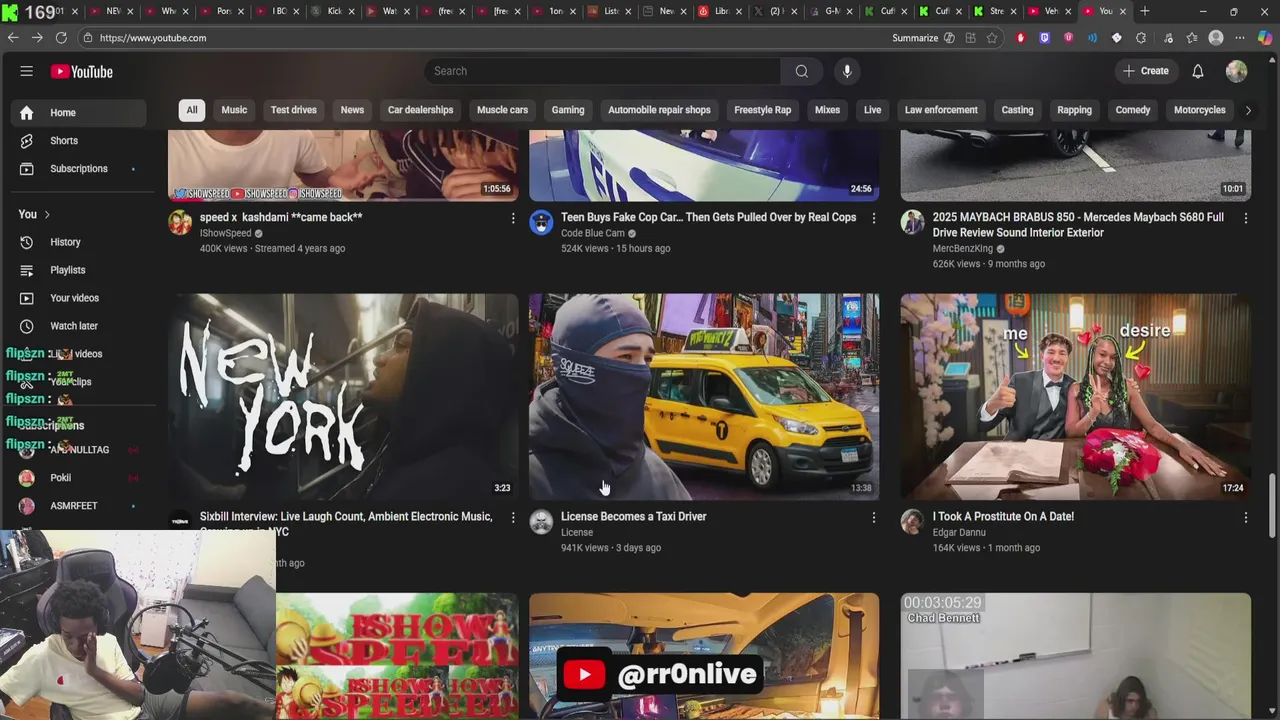Viewport: 1280px width, 720px height.
Task: Open options for 2025 Maybach Brabus video
Action: (x=1246, y=218)
